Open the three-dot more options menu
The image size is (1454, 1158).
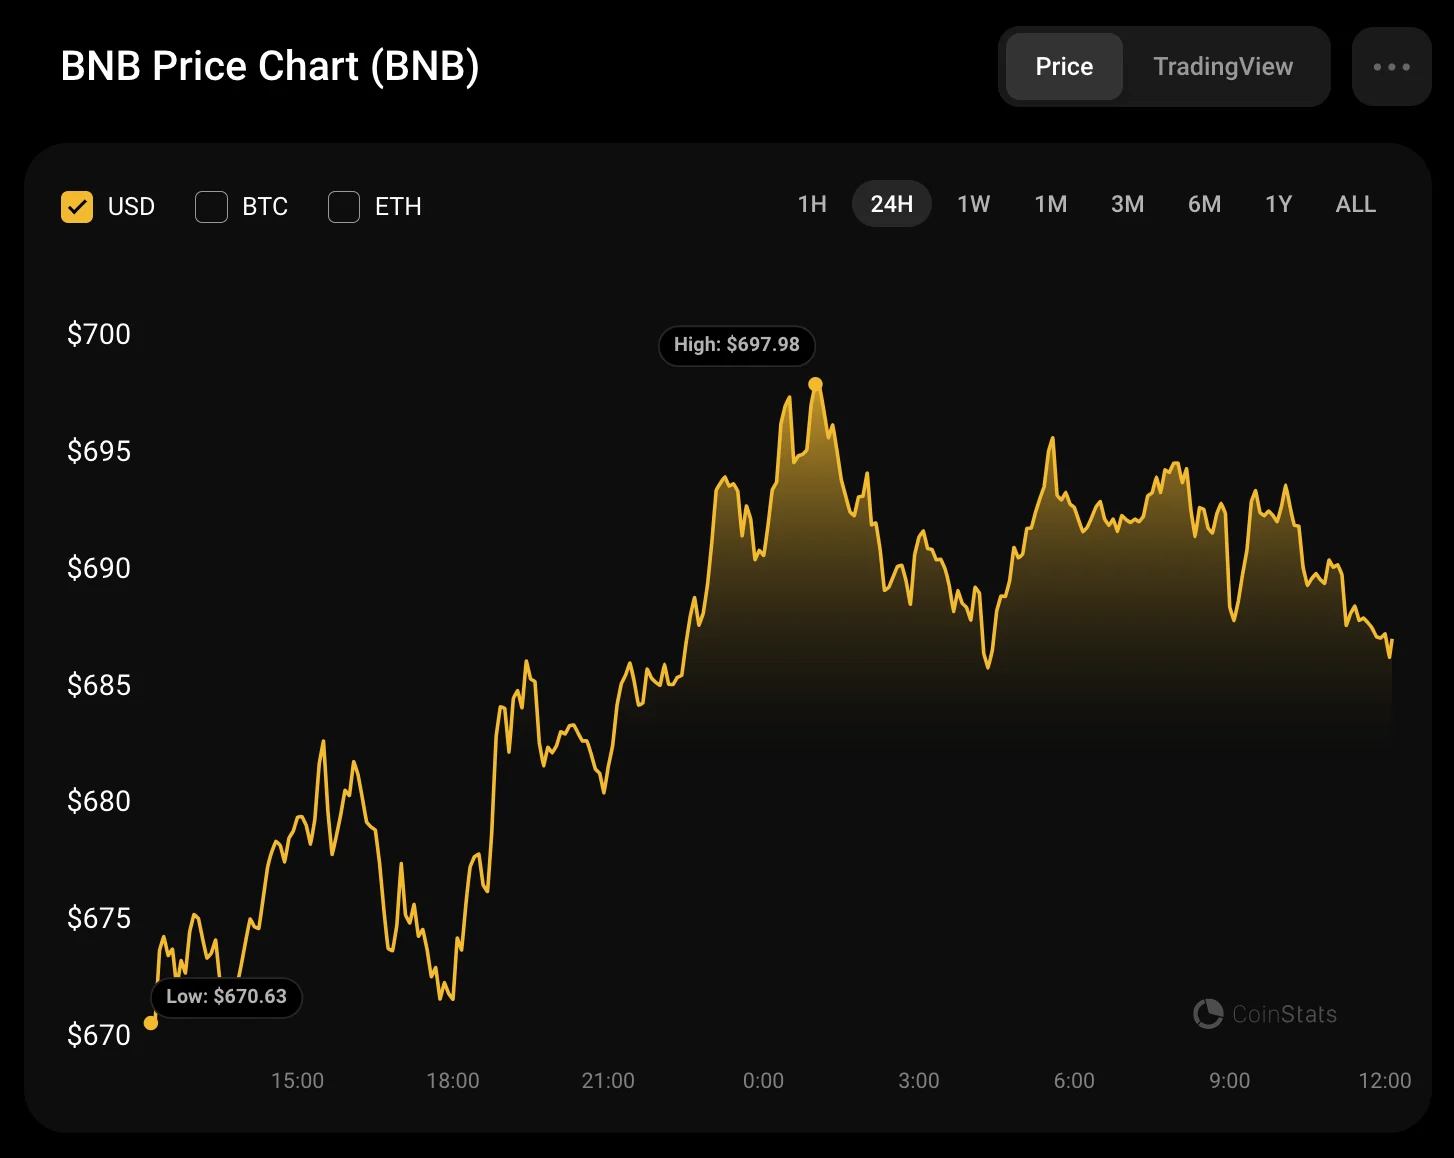click(1391, 67)
